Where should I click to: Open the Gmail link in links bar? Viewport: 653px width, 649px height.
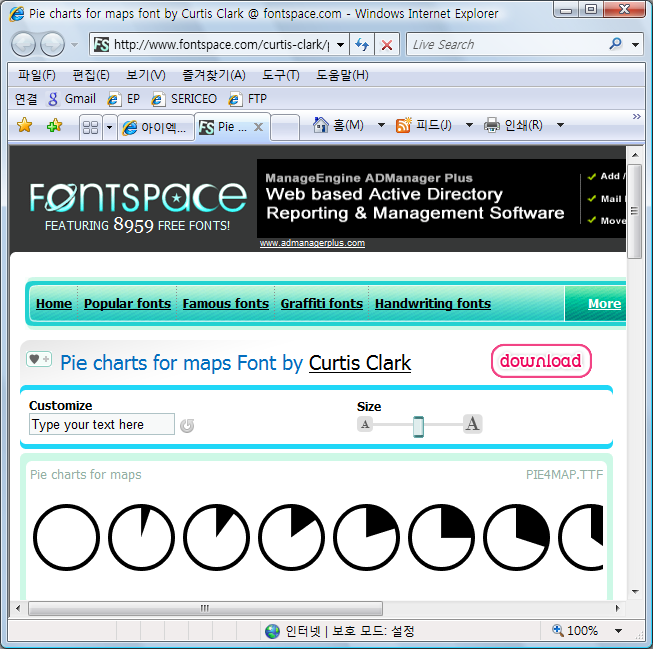(x=72, y=99)
